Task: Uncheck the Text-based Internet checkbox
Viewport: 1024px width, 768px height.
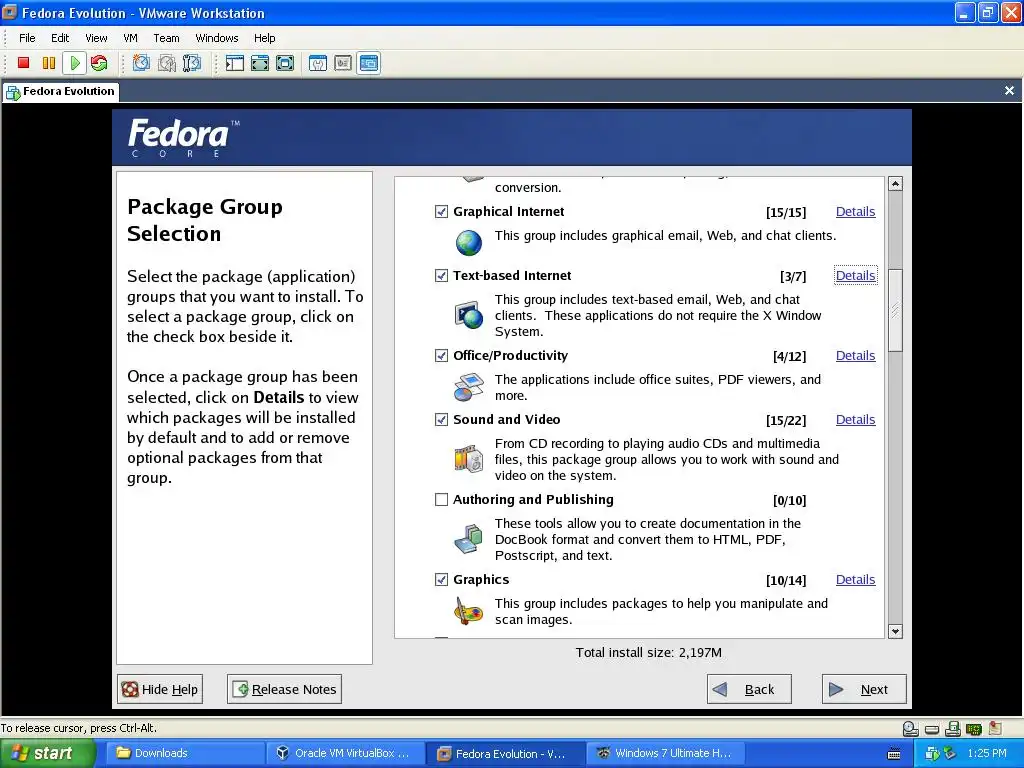Action: 441,276
